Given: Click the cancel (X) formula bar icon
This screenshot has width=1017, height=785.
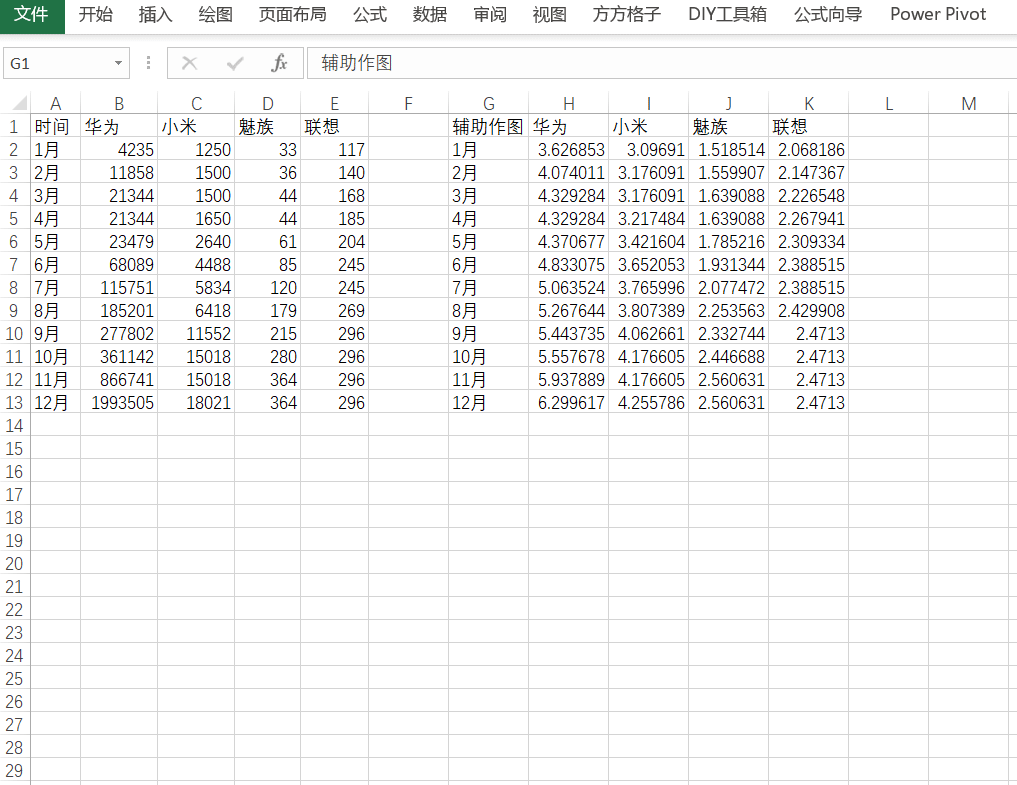Looking at the screenshot, I should 189,63.
